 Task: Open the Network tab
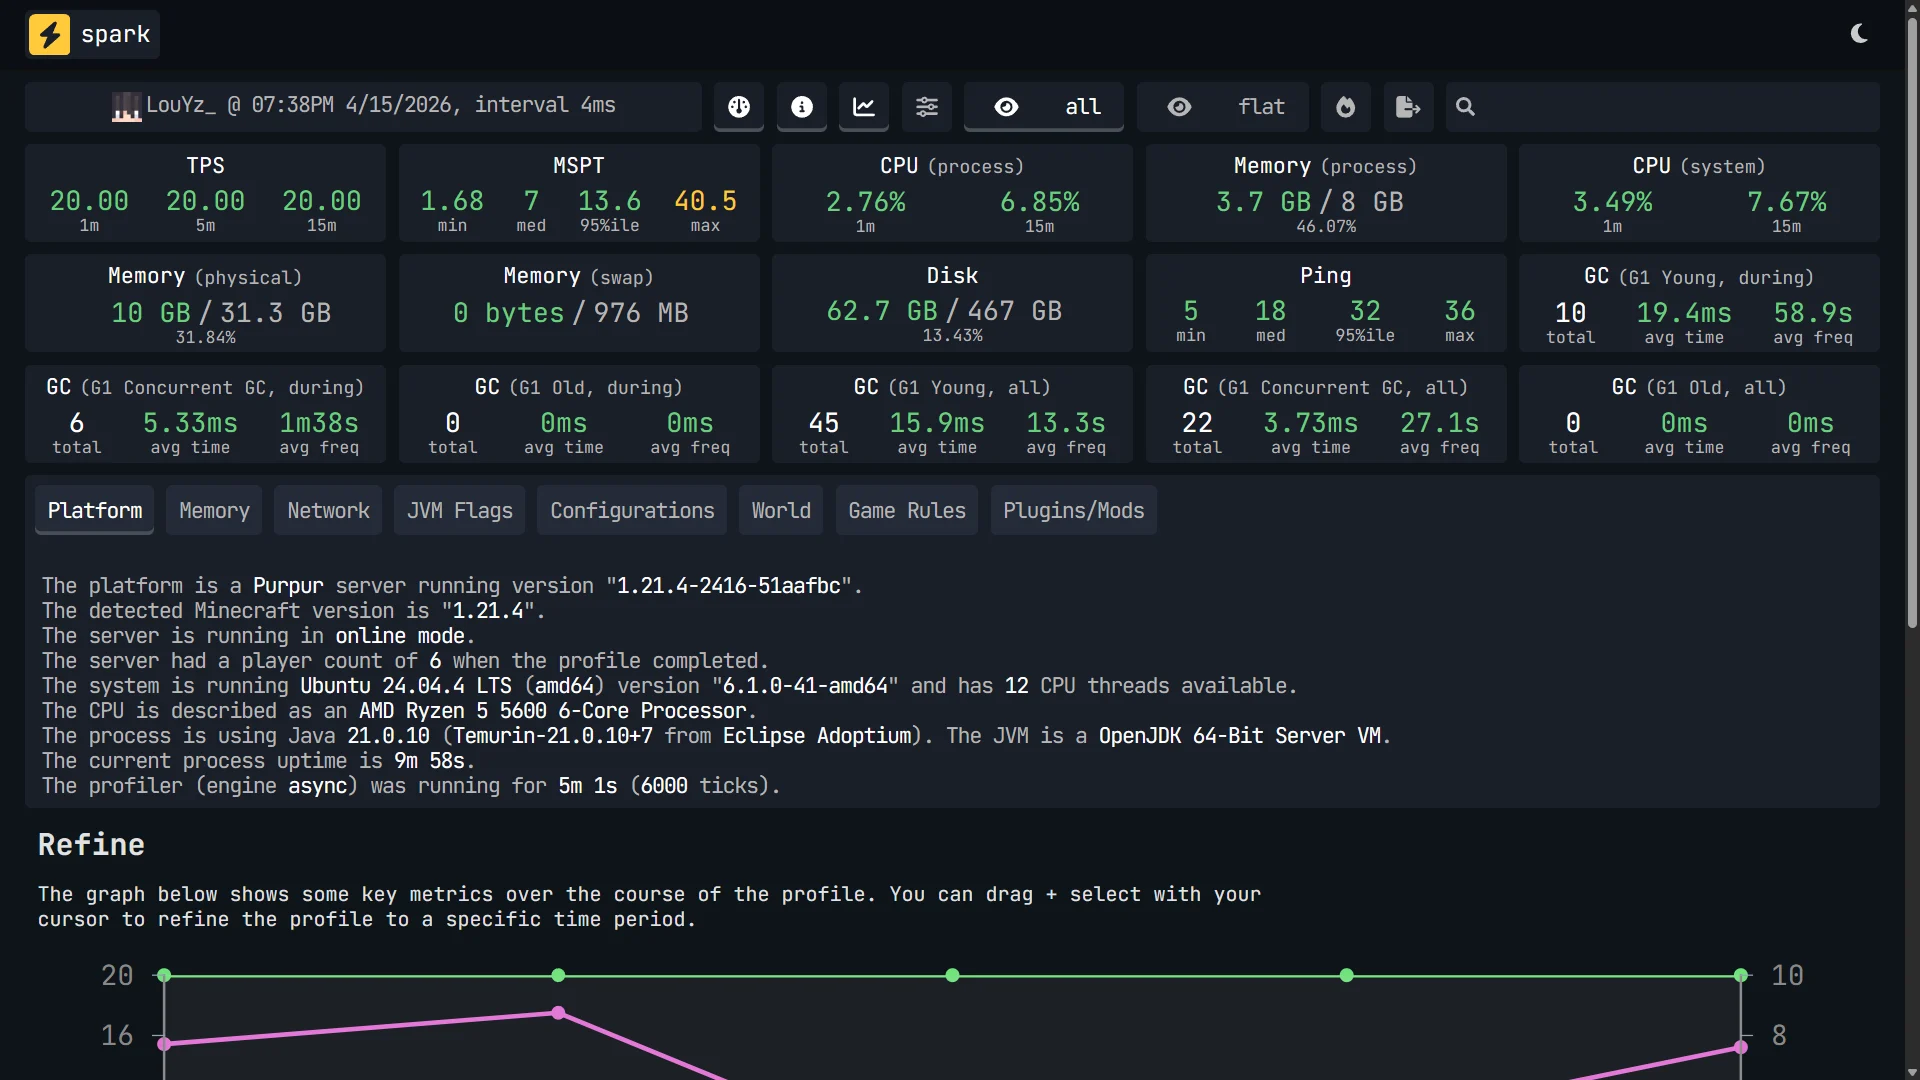click(x=328, y=511)
